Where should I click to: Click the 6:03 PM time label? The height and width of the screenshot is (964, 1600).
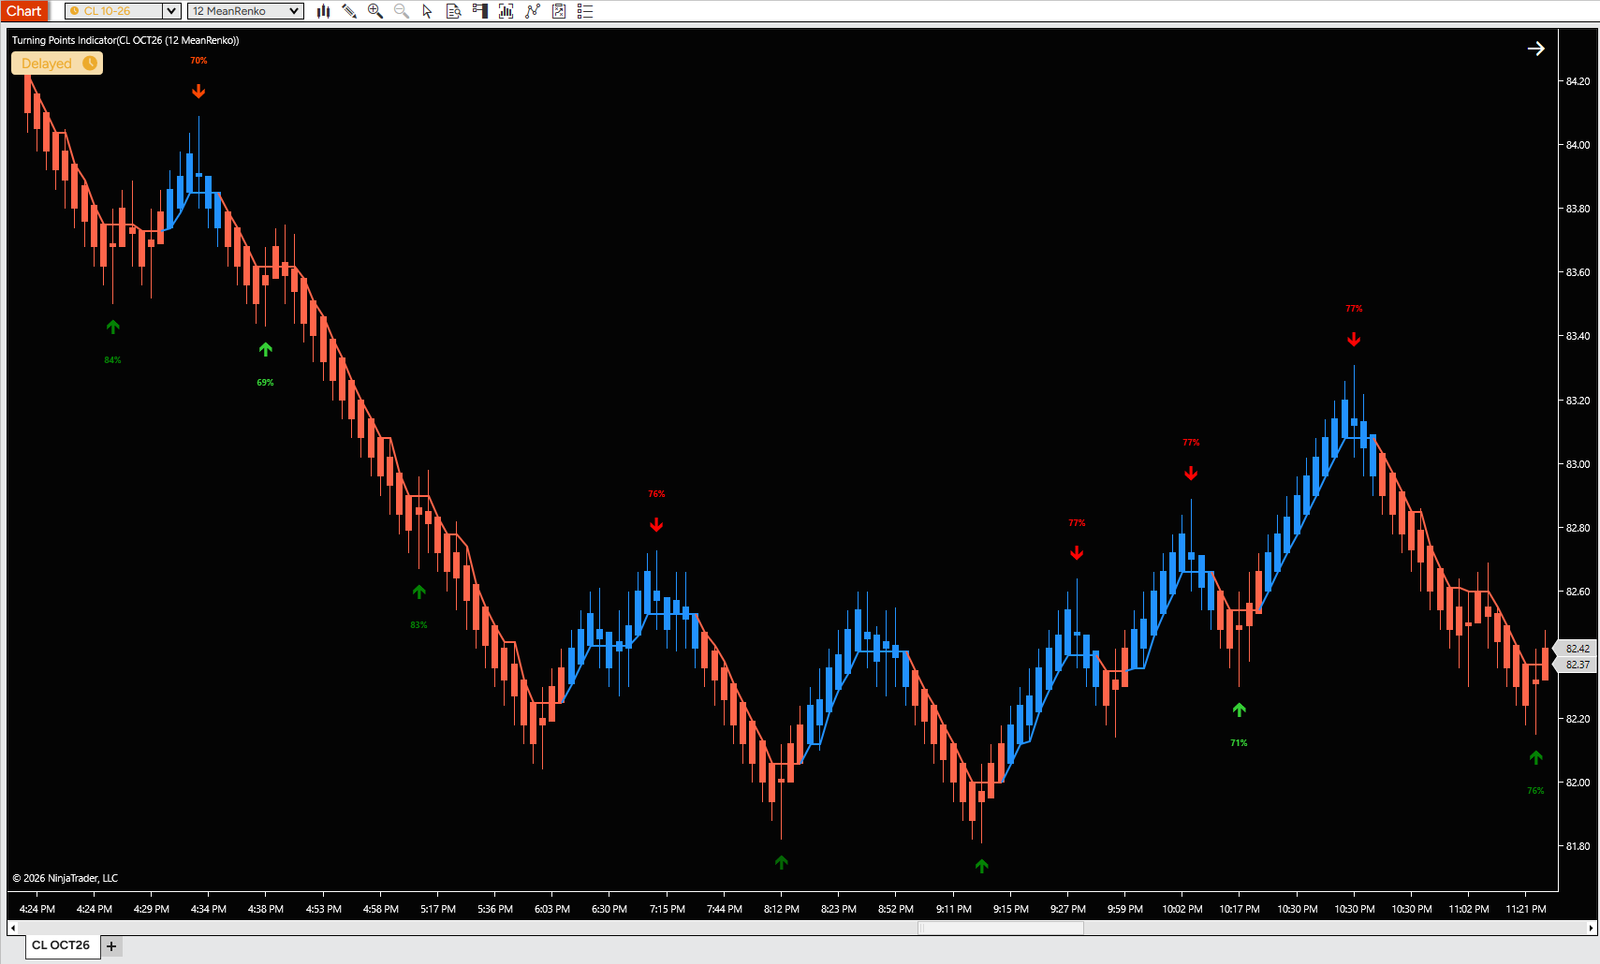[552, 909]
